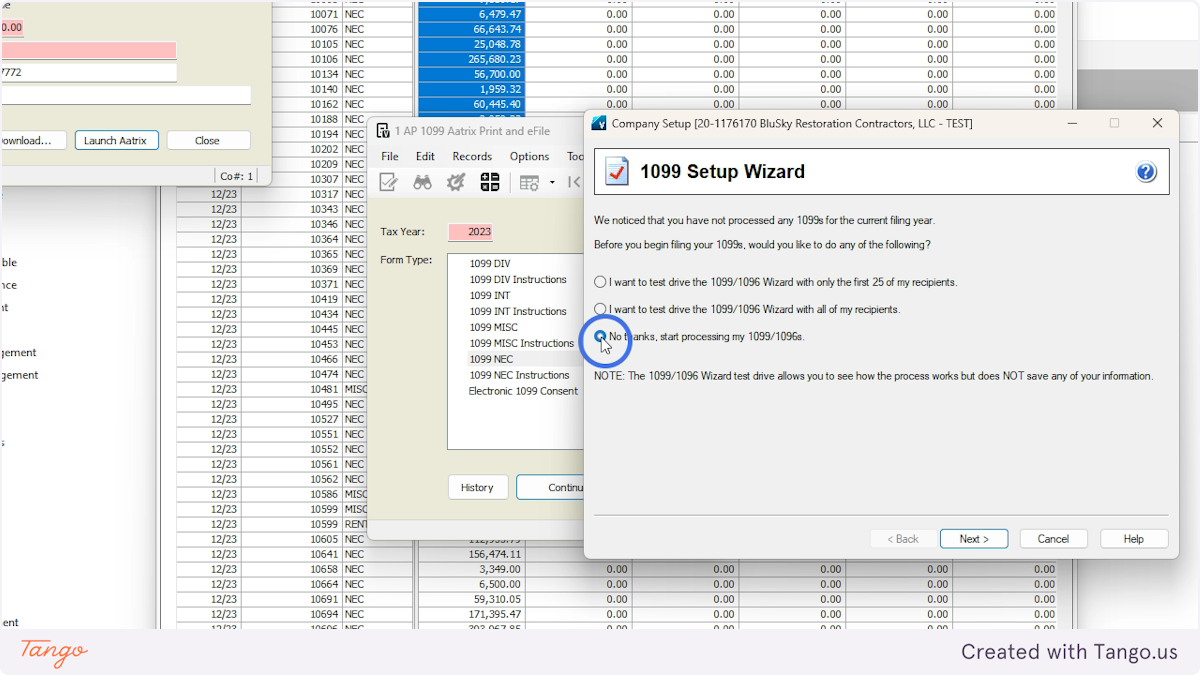Image resolution: width=1200 pixels, height=675 pixels.
Task: Select 1099 MISC form type
Action: [x=494, y=327]
